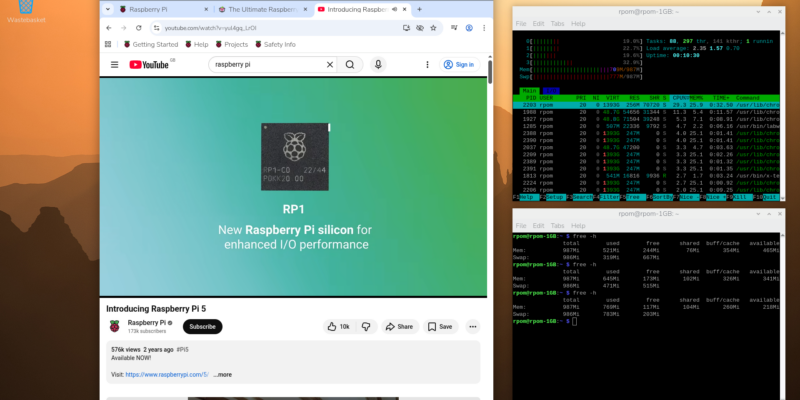Screen dimensions: 800x400
Task: Click the RP1 video player area
Action: (x=293, y=187)
